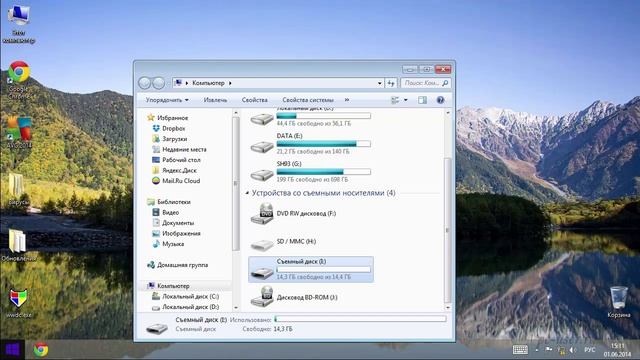Click the РУС language indicator
This screenshot has height=360, width=640.
tap(589, 350)
